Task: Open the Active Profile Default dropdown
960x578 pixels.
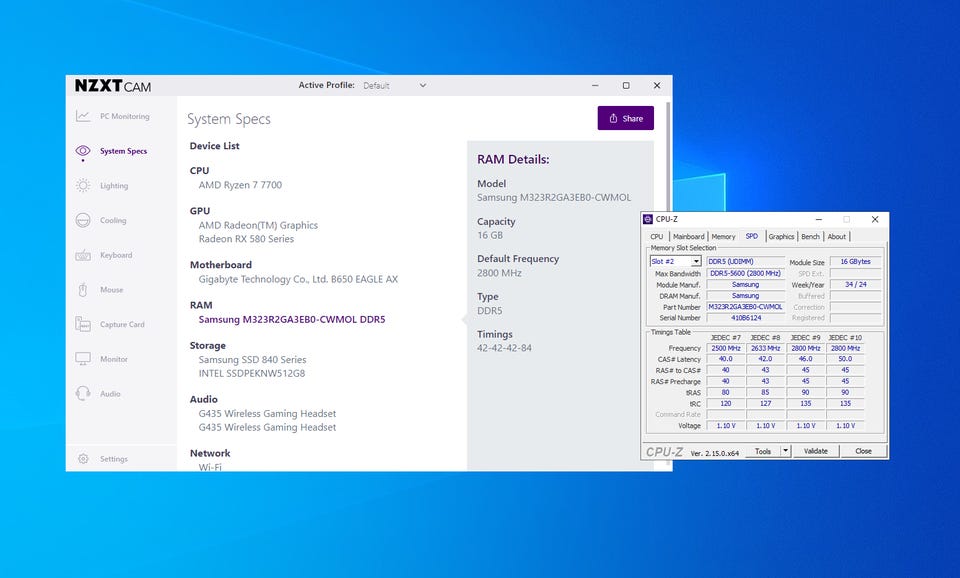Action: (x=394, y=86)
